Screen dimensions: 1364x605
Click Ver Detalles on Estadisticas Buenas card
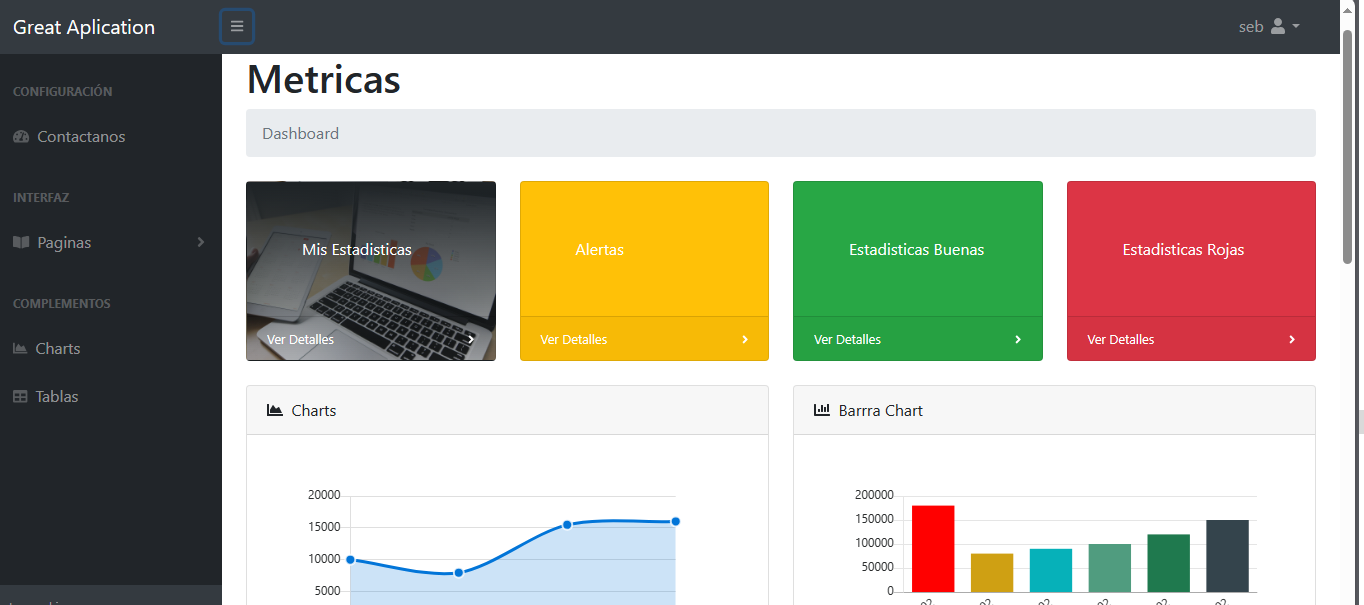(x=847, y=340)
